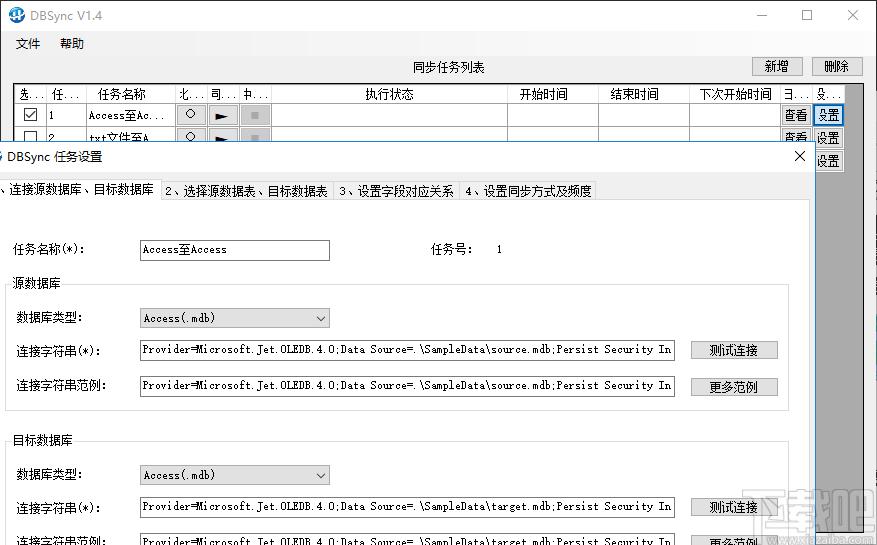The width and height of the screenshot is (877, 545).
Task: Open the 文件 menu
Action: [28, 44]
